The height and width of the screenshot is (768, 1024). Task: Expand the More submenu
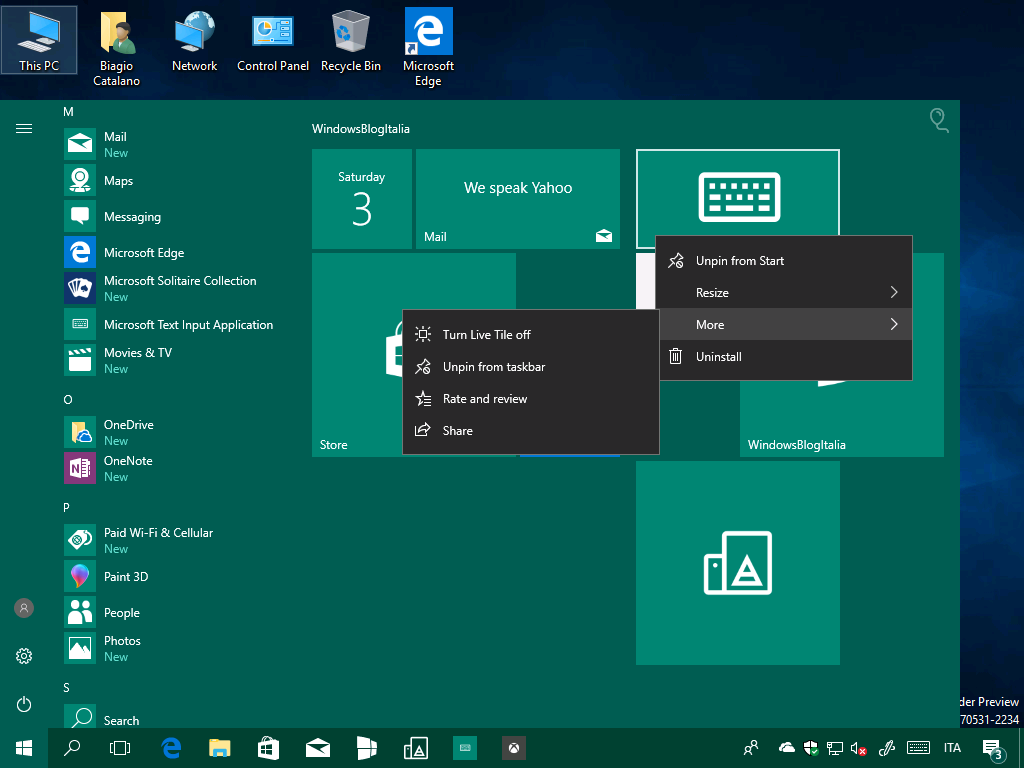(x=784, y=325)
